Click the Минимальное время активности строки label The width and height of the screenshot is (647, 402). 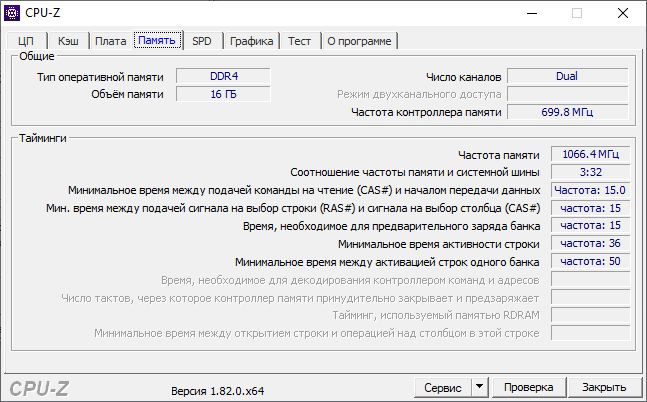439,244
